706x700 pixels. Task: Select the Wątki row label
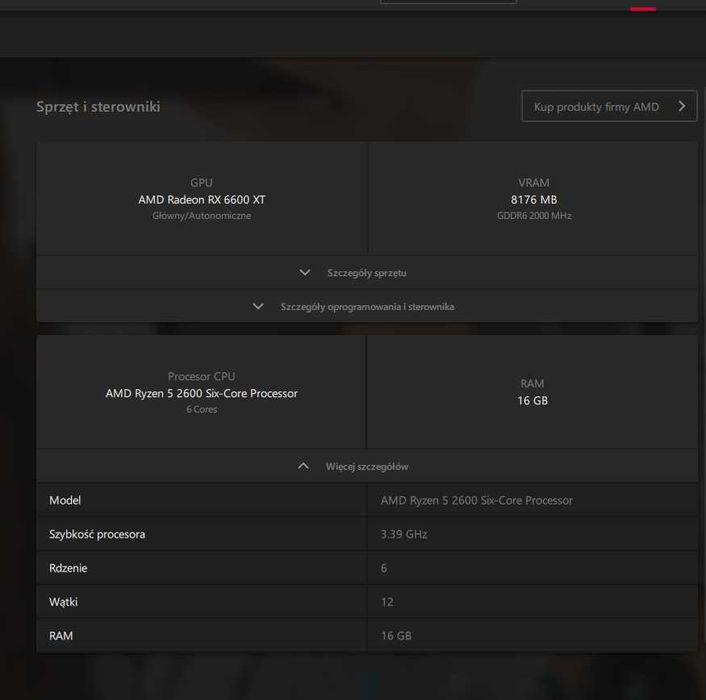(63, 602)
